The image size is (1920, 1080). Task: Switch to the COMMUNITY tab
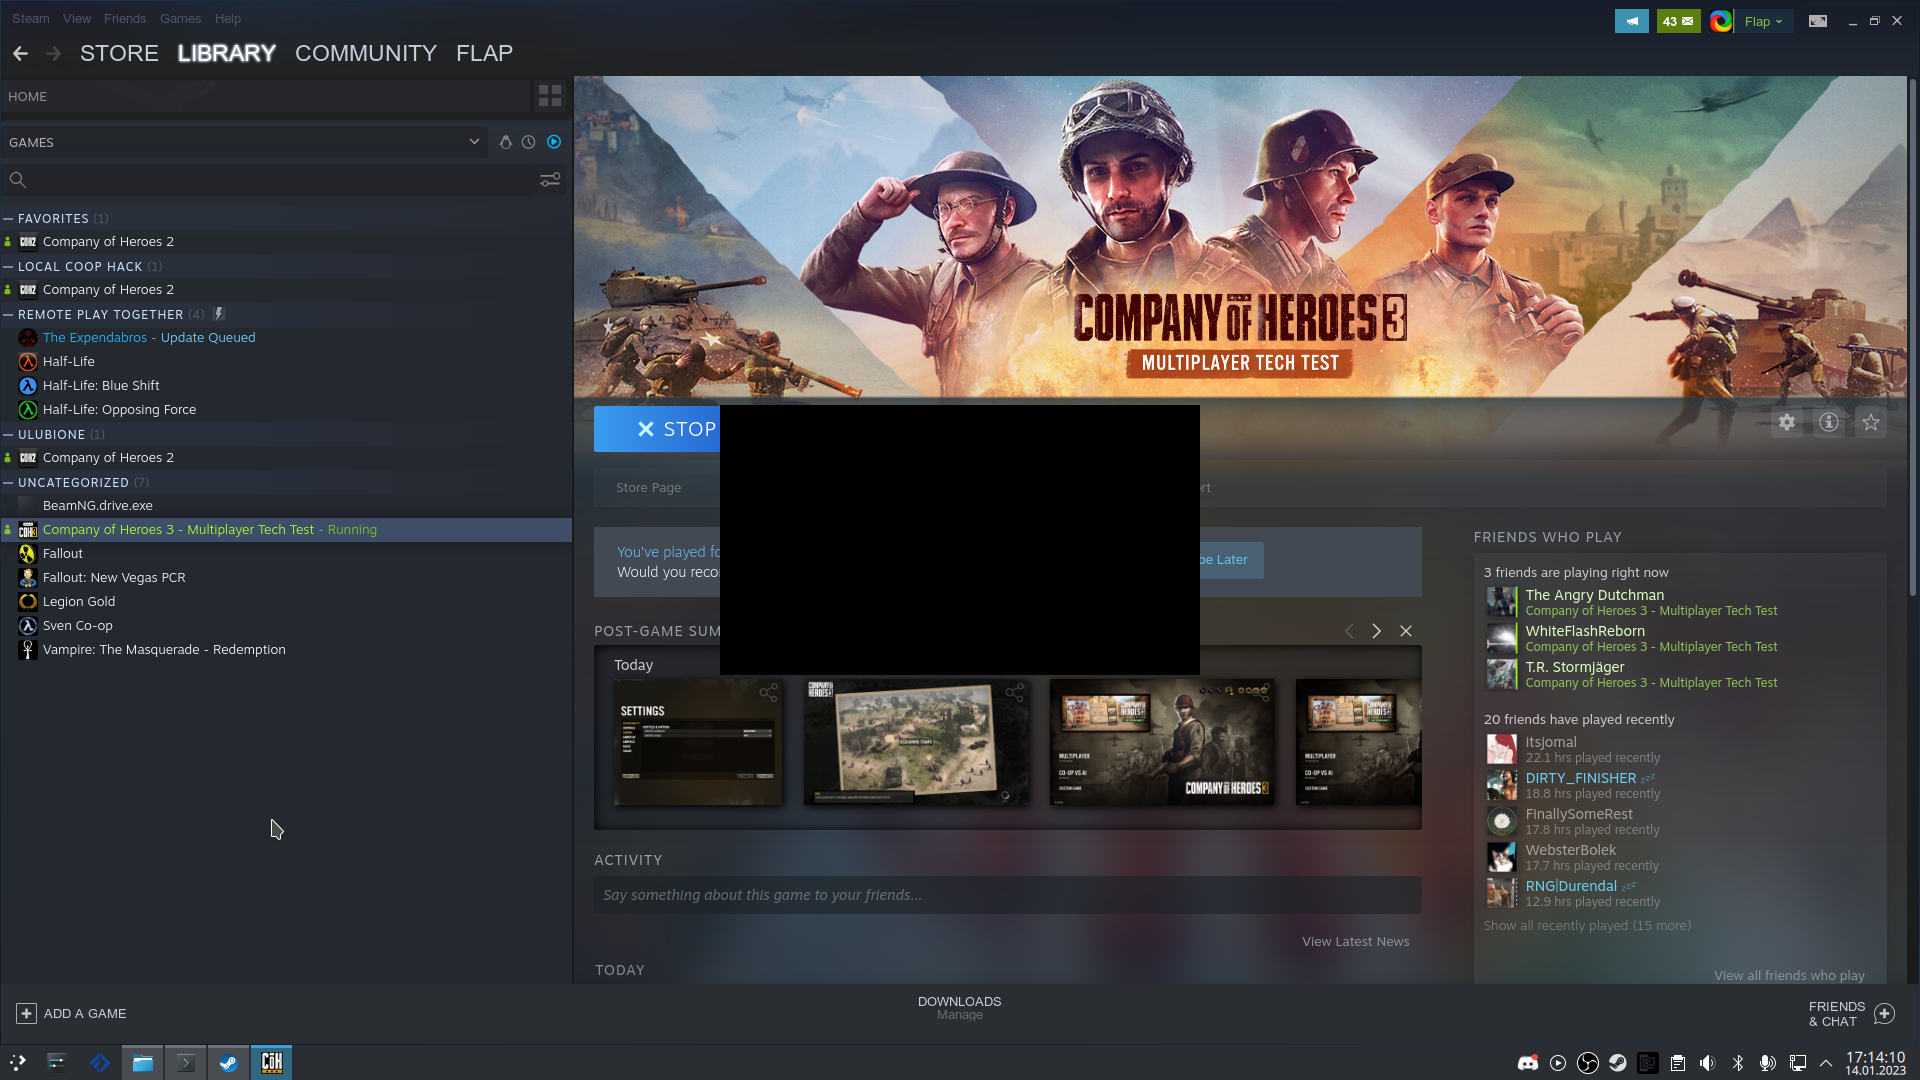365,53
